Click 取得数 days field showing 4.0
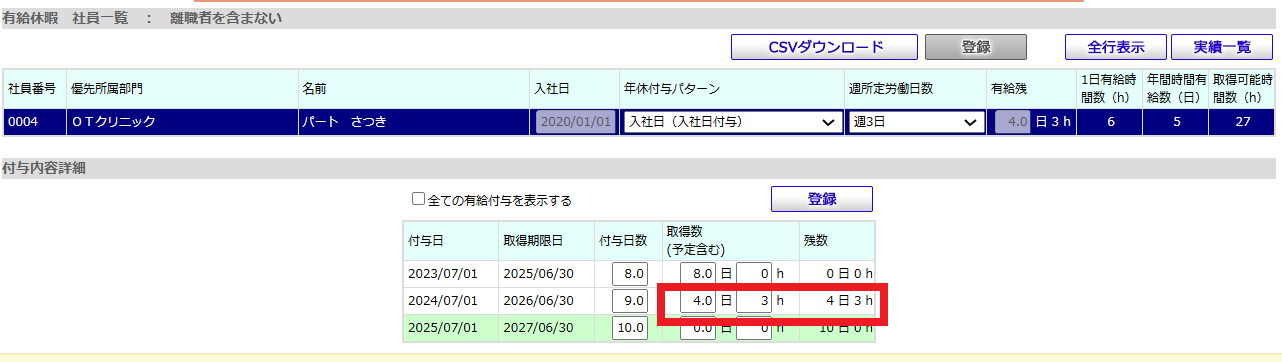The image size is (1282, 362). point(697,301)
